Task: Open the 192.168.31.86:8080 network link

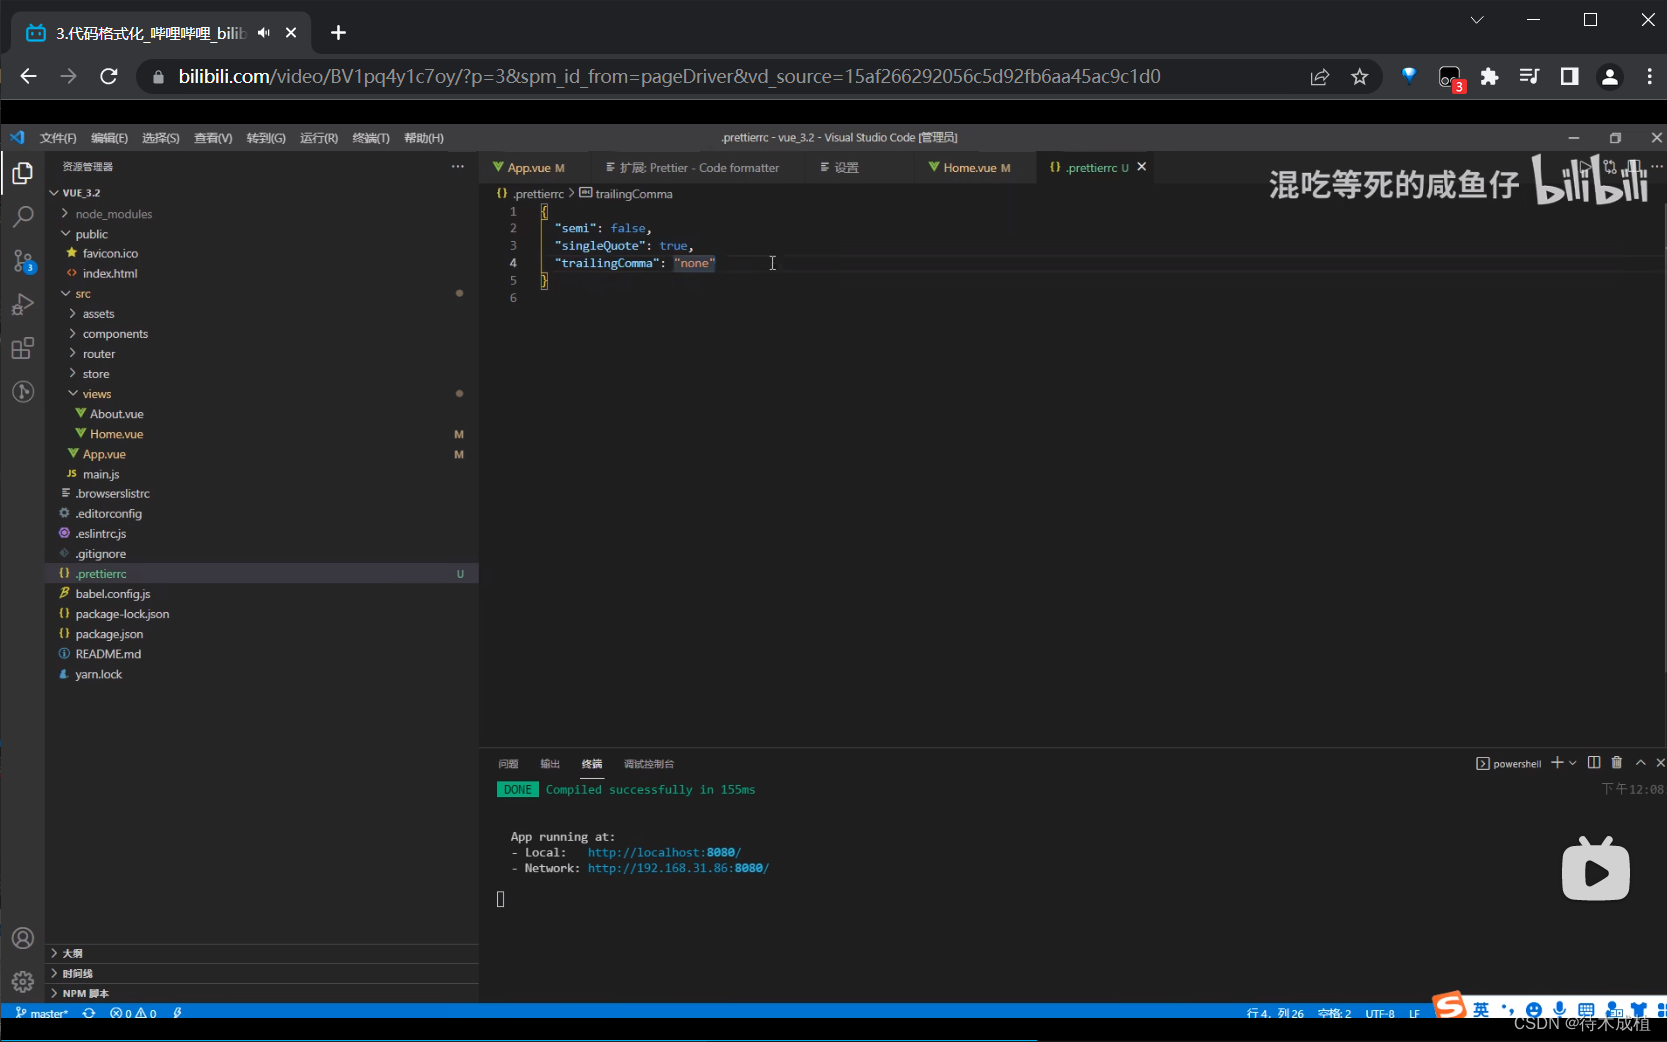Action: click(678, 868)
